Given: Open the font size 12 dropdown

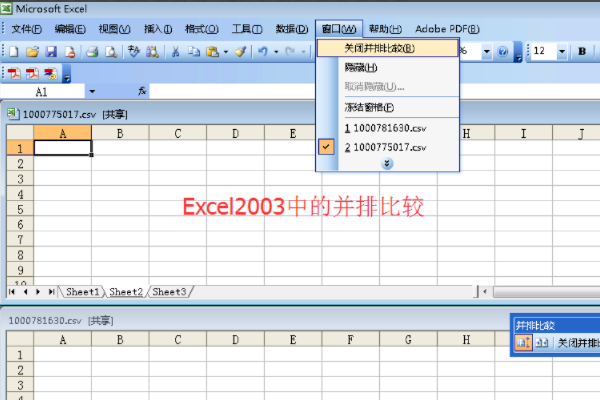Looking at the screenshot, I should pyautogui.click(x=562, y=51).
